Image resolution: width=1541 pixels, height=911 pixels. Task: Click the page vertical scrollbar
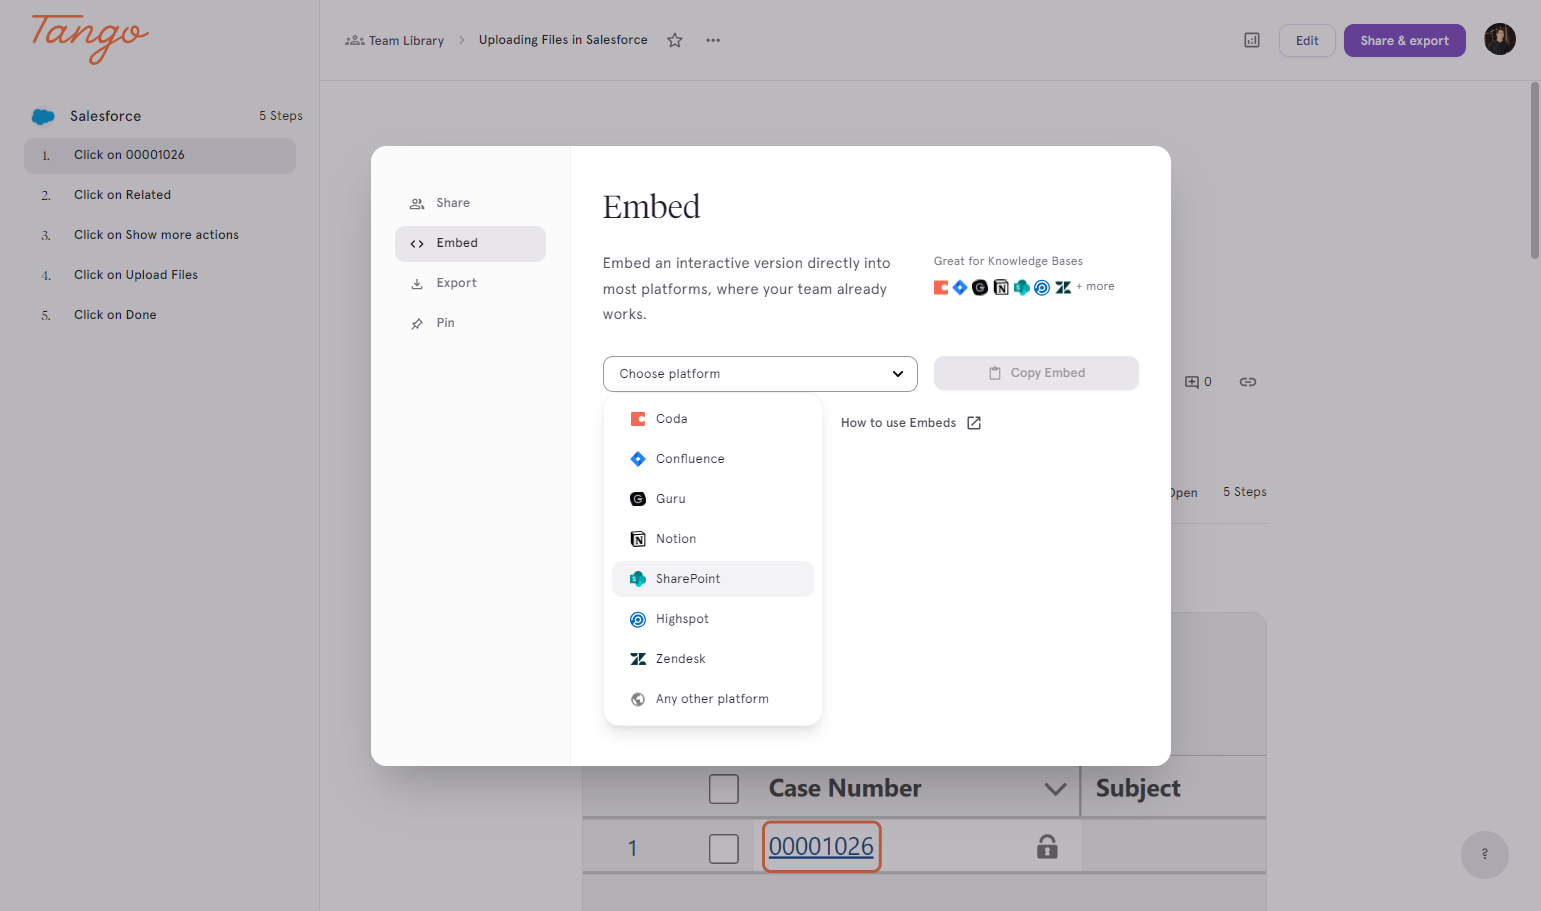(1535, 171)
